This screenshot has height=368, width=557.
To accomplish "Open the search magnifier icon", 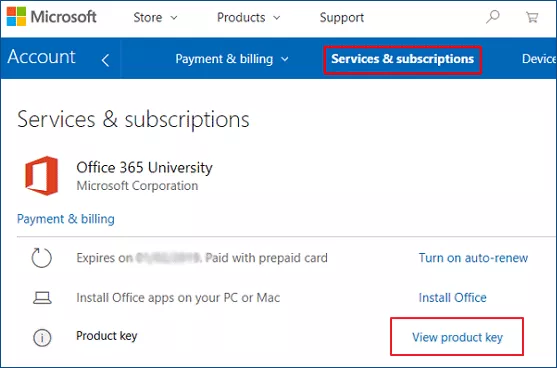I will pyautogui.click(x=493, y=17).
